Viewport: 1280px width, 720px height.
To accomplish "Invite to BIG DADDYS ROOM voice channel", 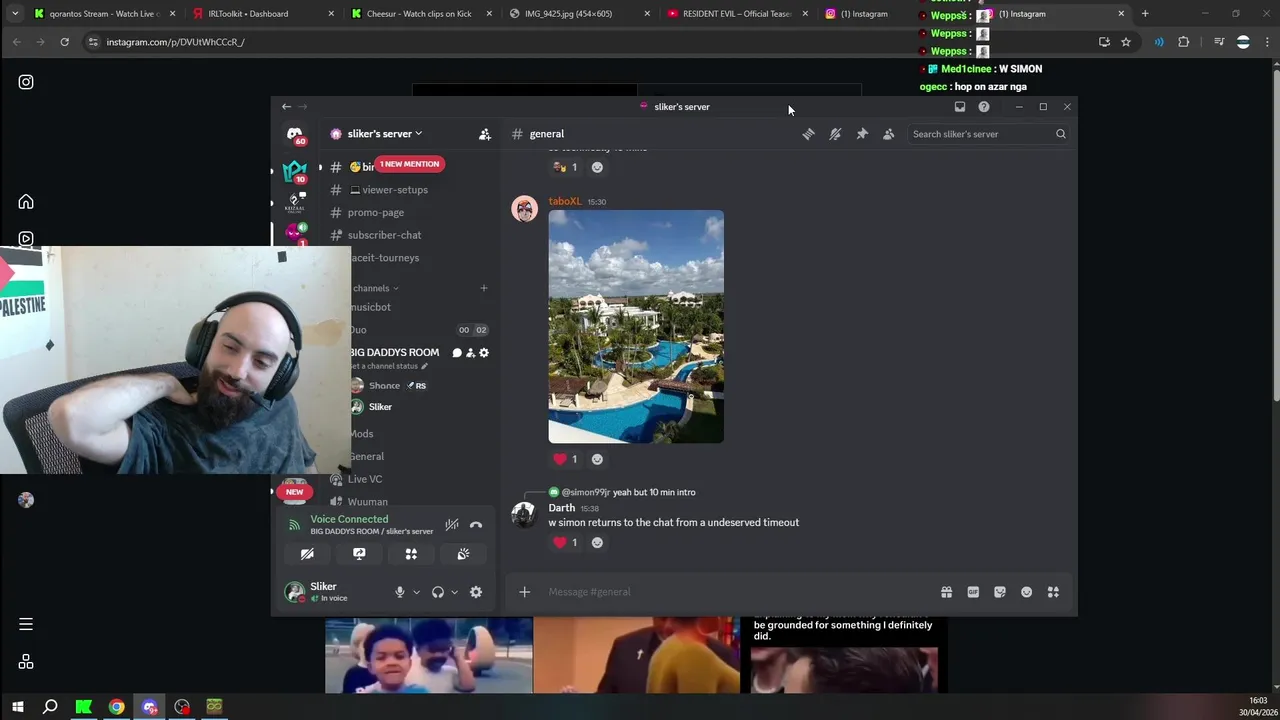I will pos(470,353).
